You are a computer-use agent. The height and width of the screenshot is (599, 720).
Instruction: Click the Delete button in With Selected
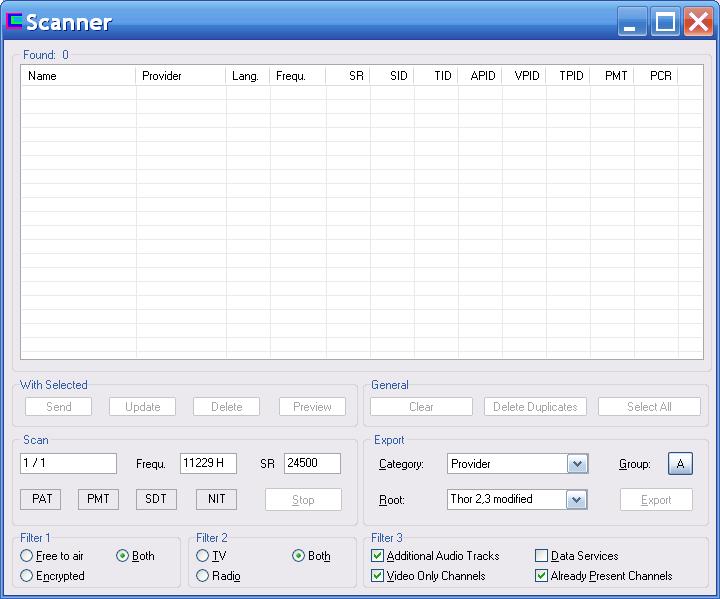point(226,407)
